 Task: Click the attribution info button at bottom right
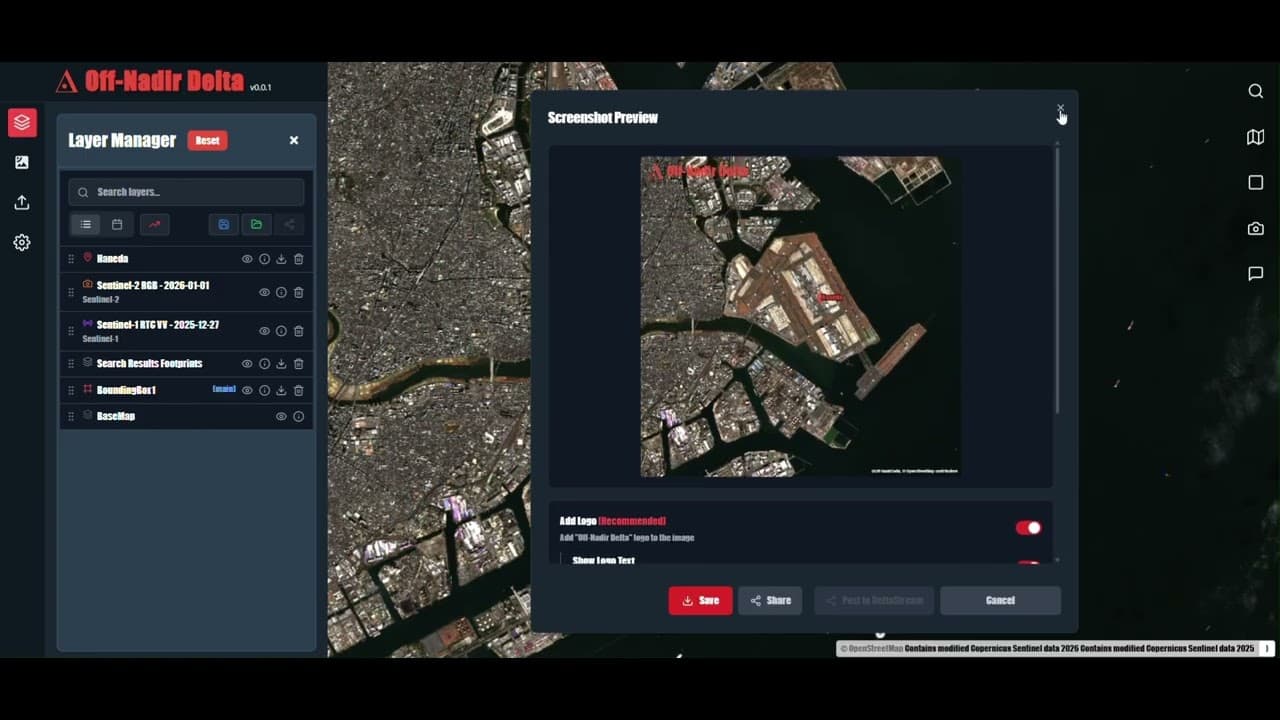1268,648
